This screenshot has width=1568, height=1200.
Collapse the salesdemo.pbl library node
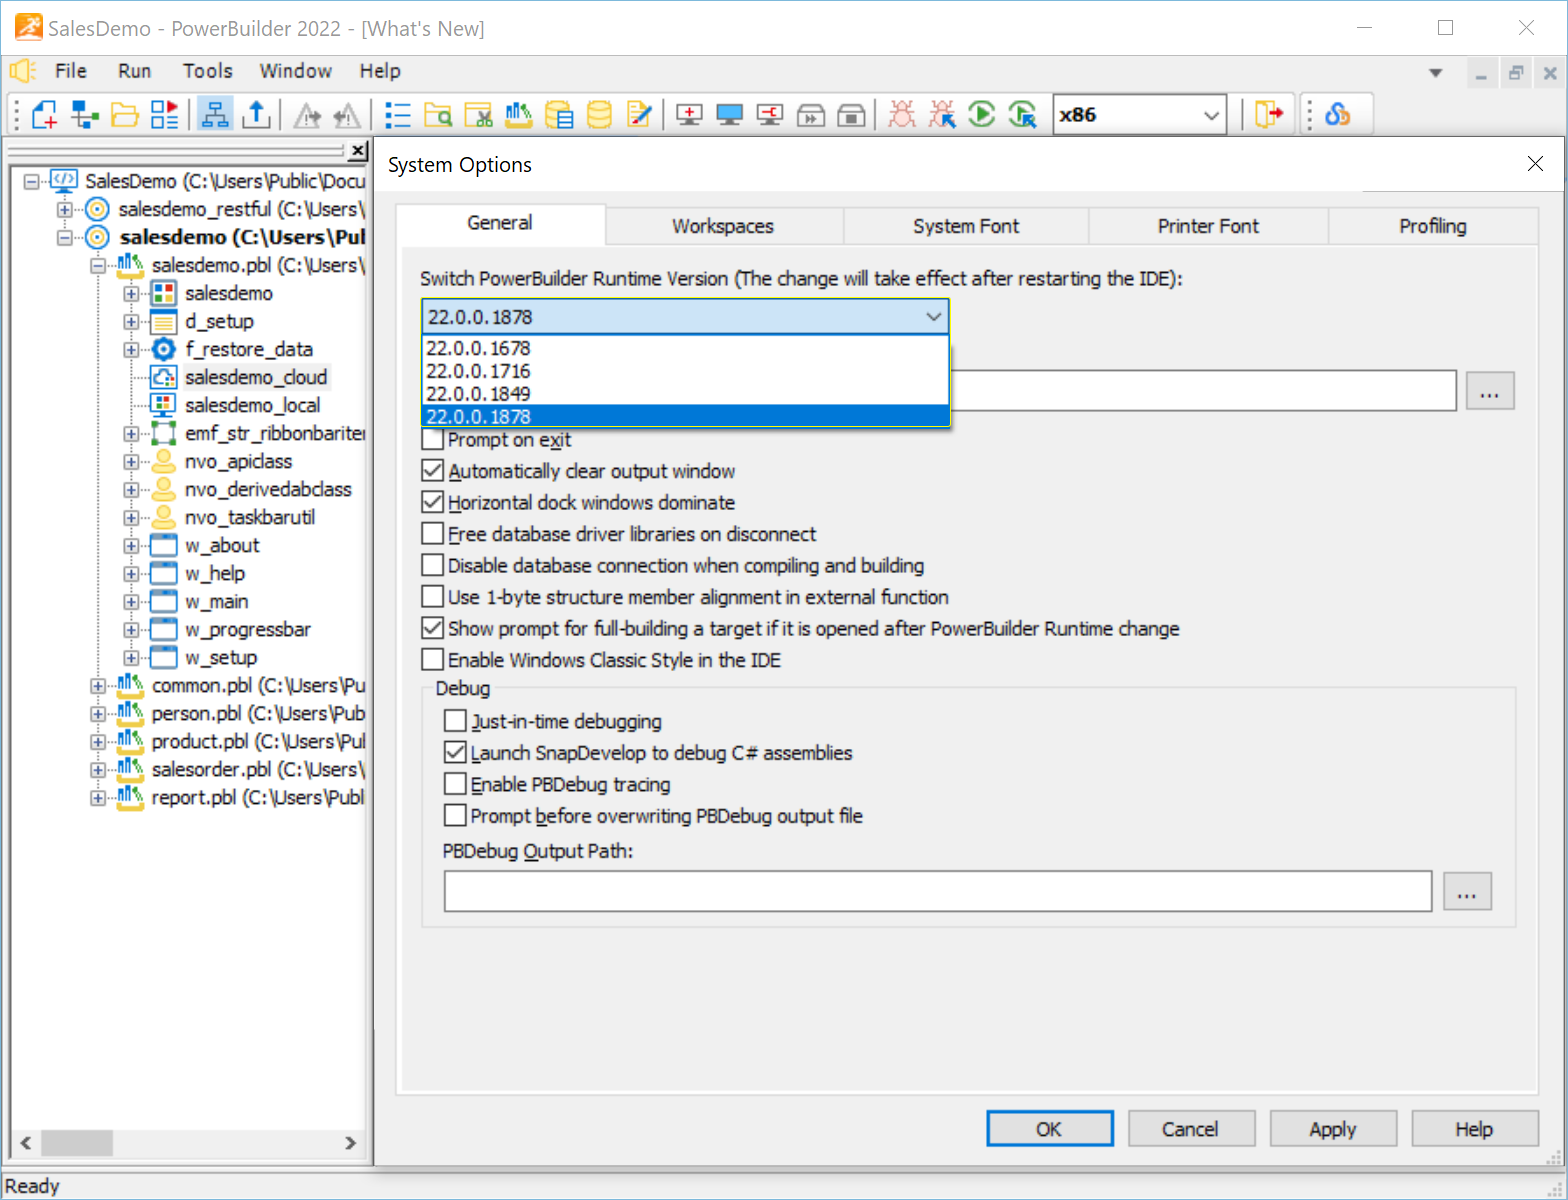click(x=98, y=265)
